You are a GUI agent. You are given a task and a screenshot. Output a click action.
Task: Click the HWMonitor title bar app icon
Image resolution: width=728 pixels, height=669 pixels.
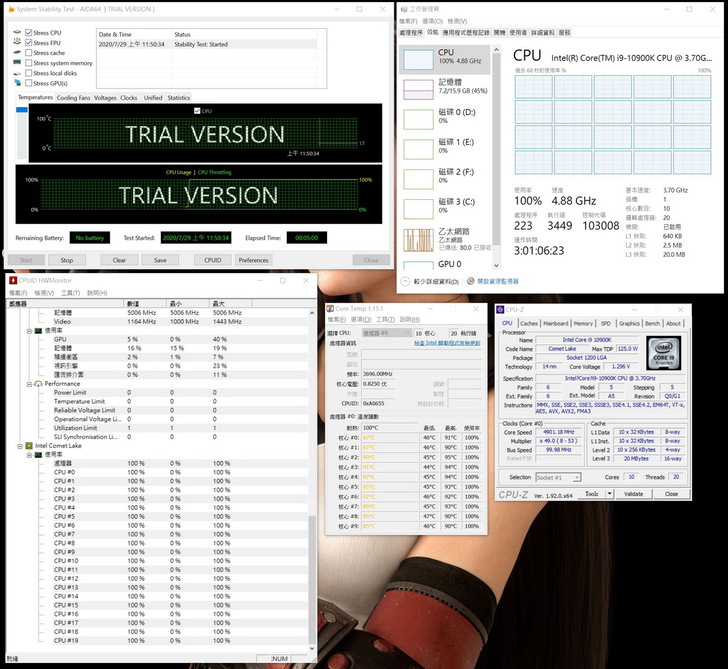click(x=12, y=280)
